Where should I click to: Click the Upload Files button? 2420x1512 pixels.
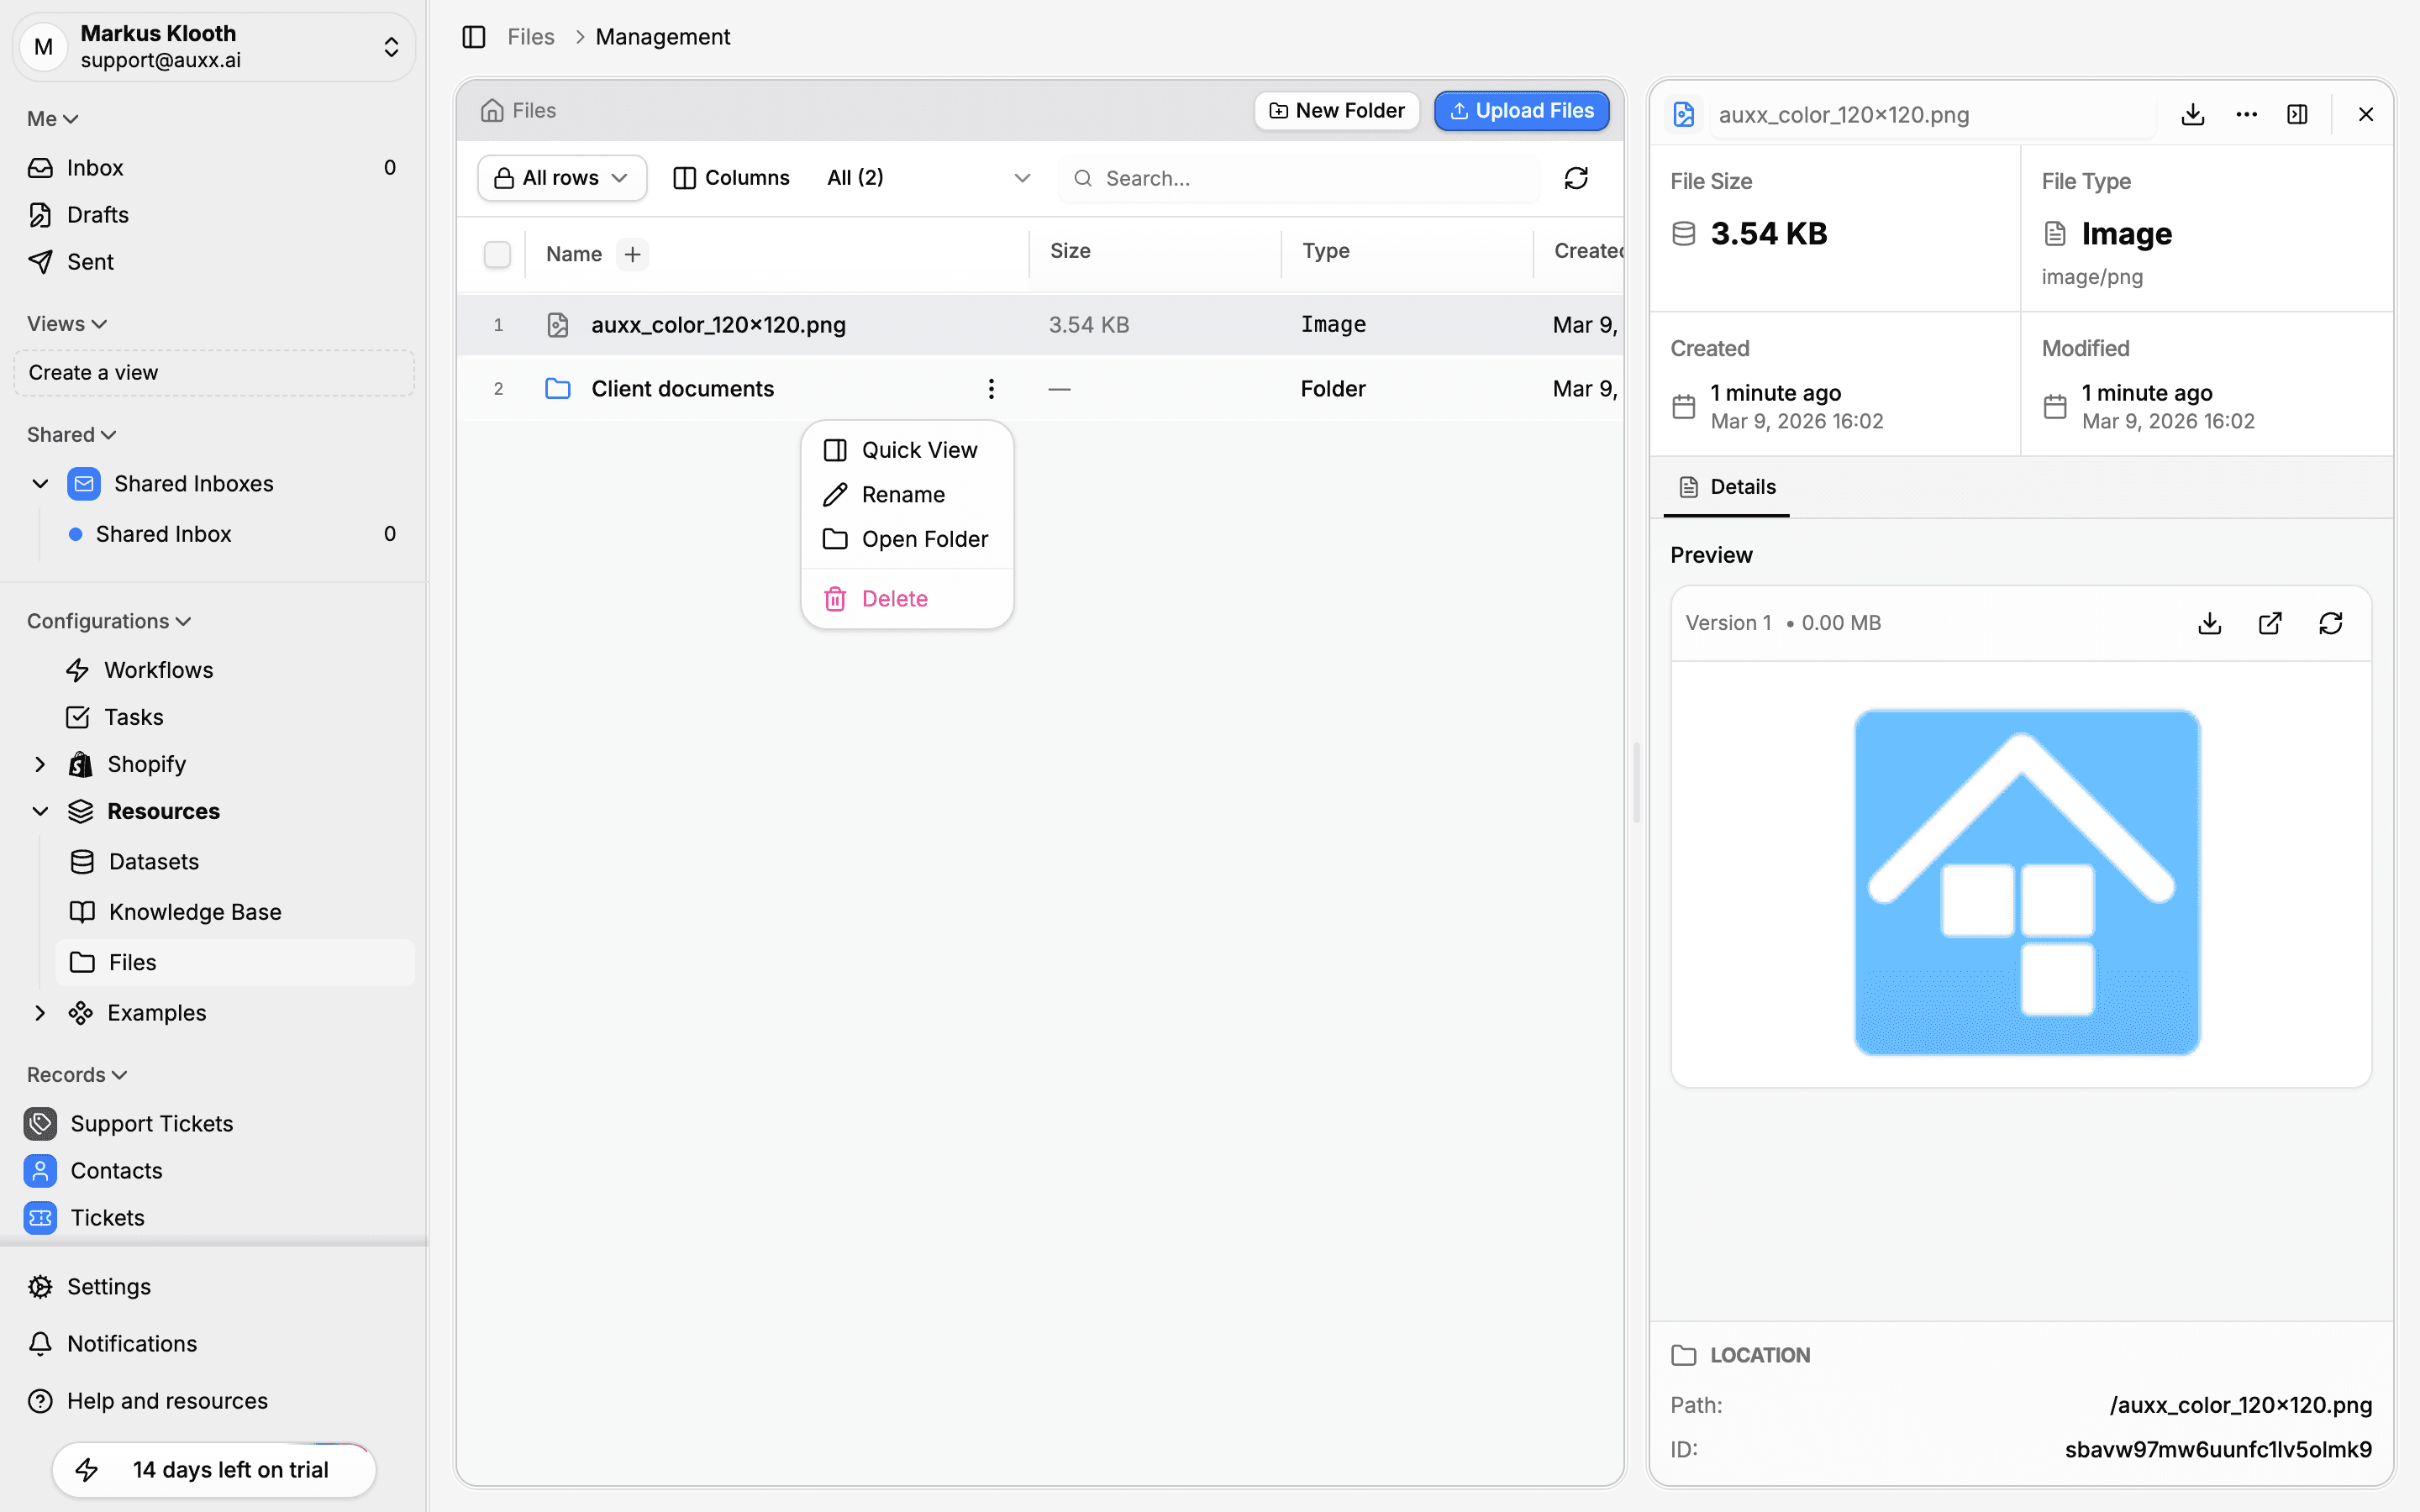tap(1522, 110)
